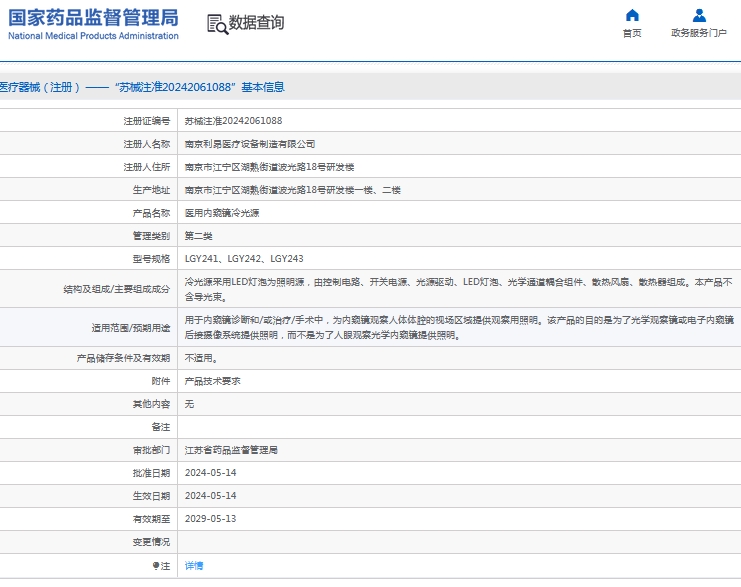Click the 首页 label text
The height and width of the screenshot is (587, 741).
point(632,33)
